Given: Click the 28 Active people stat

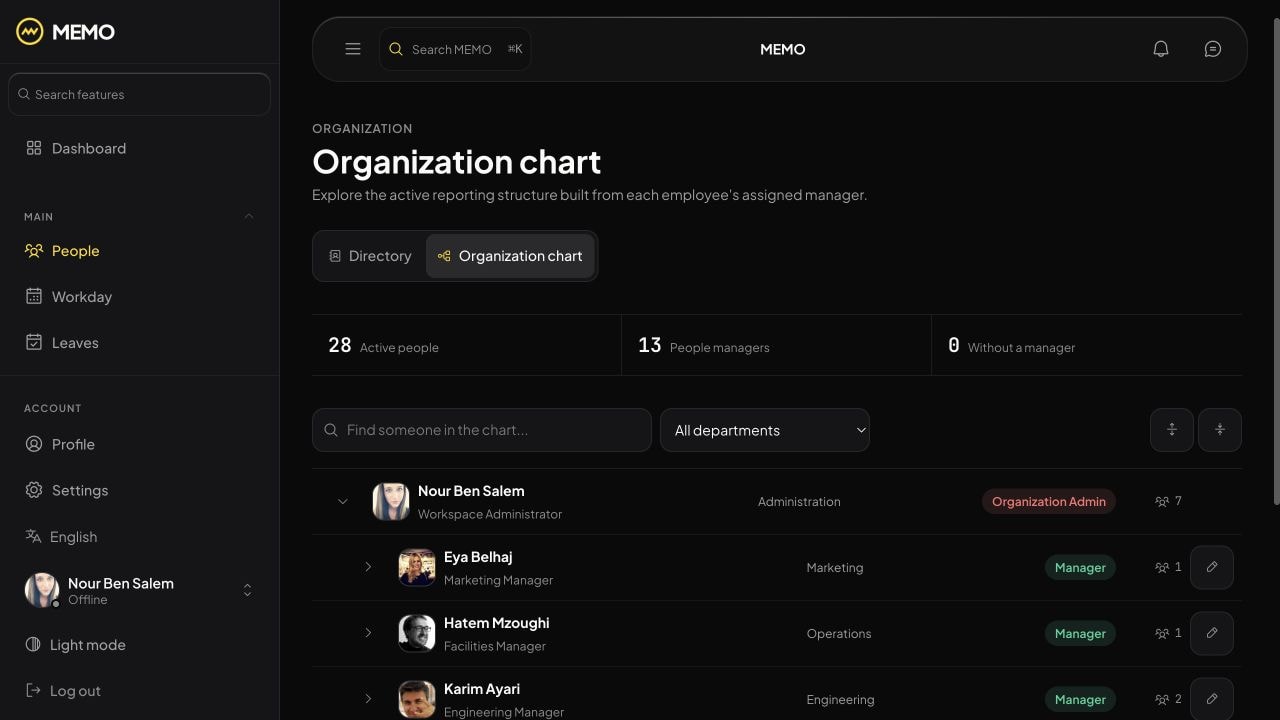Looking at the screenshot, I should tap(466, 345).
